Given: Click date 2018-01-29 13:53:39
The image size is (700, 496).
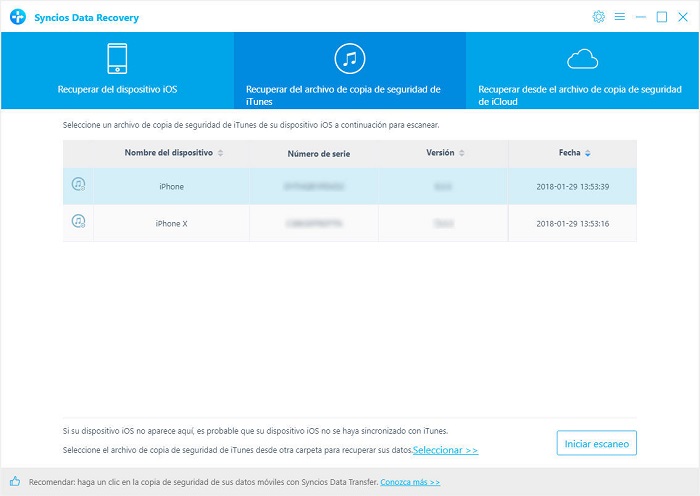Looking at the screenshot, I should [573, 187].
